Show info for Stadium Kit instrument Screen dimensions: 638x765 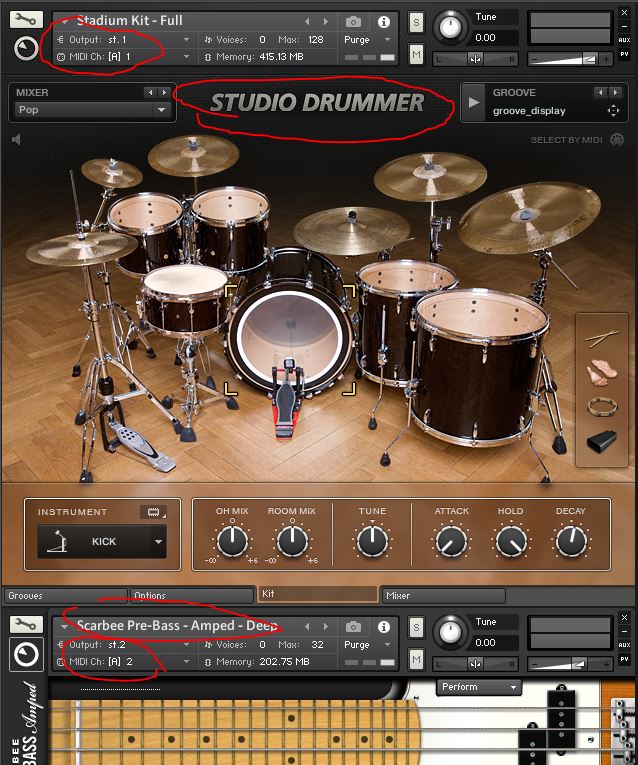tap(384, 22)
